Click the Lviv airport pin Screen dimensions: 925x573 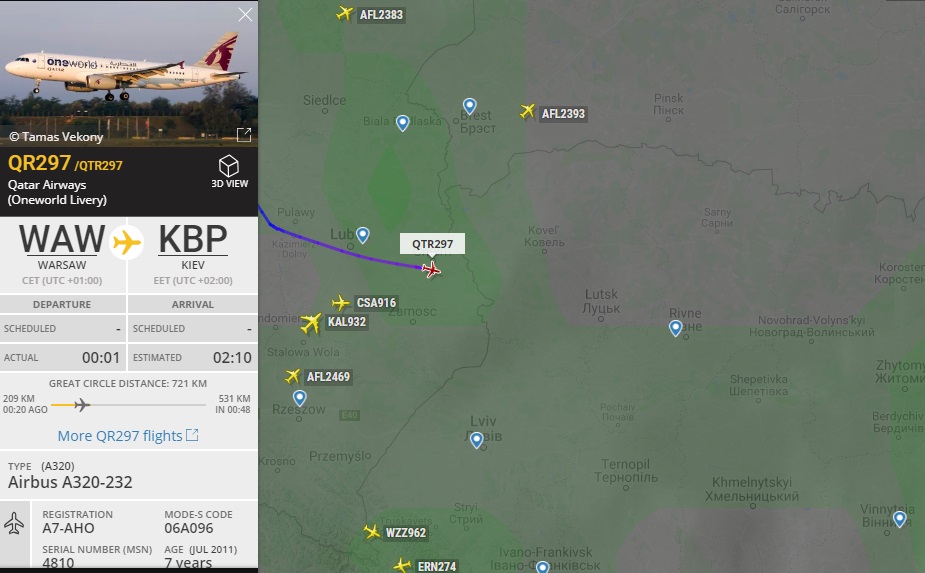(x=477, y=440)
